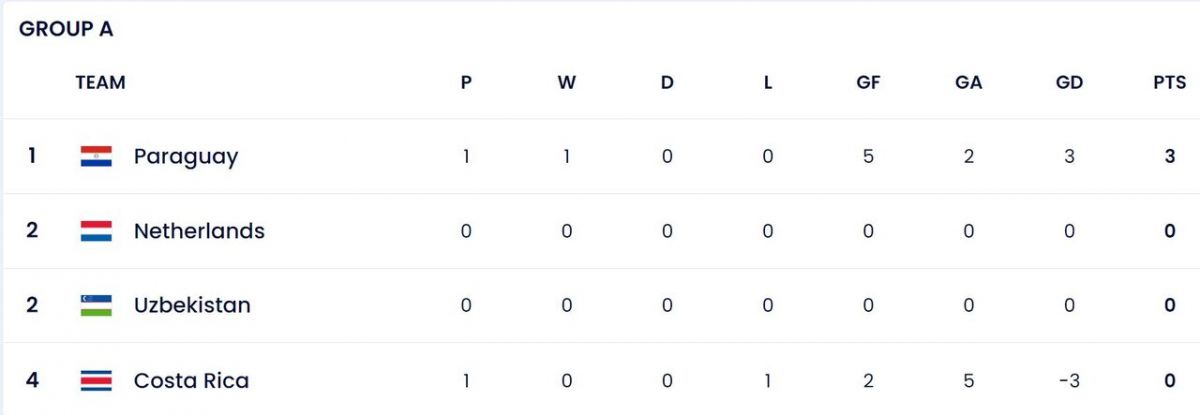
Task: Click the Uzbekistan flag icon
Action: pos(96,305)
